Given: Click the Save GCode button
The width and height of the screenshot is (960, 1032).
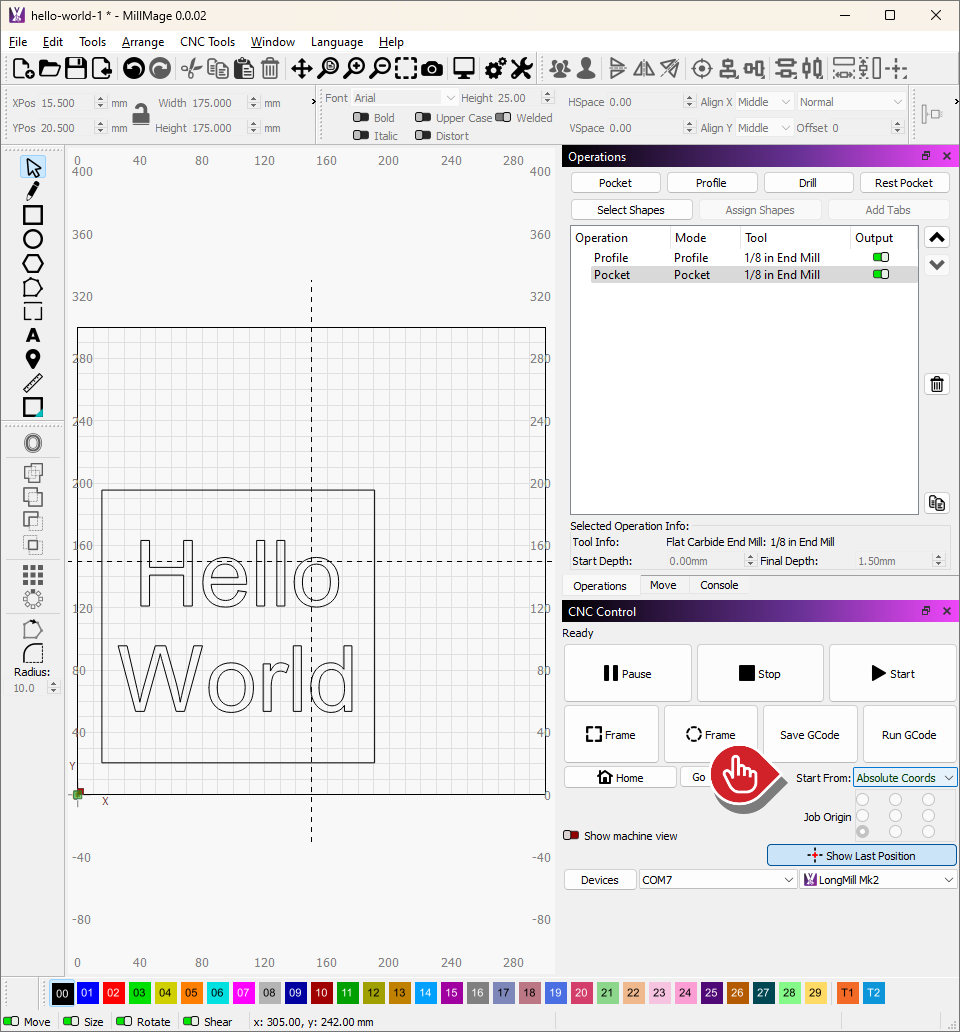Looking at the screenshot, I should click(809, 735).
